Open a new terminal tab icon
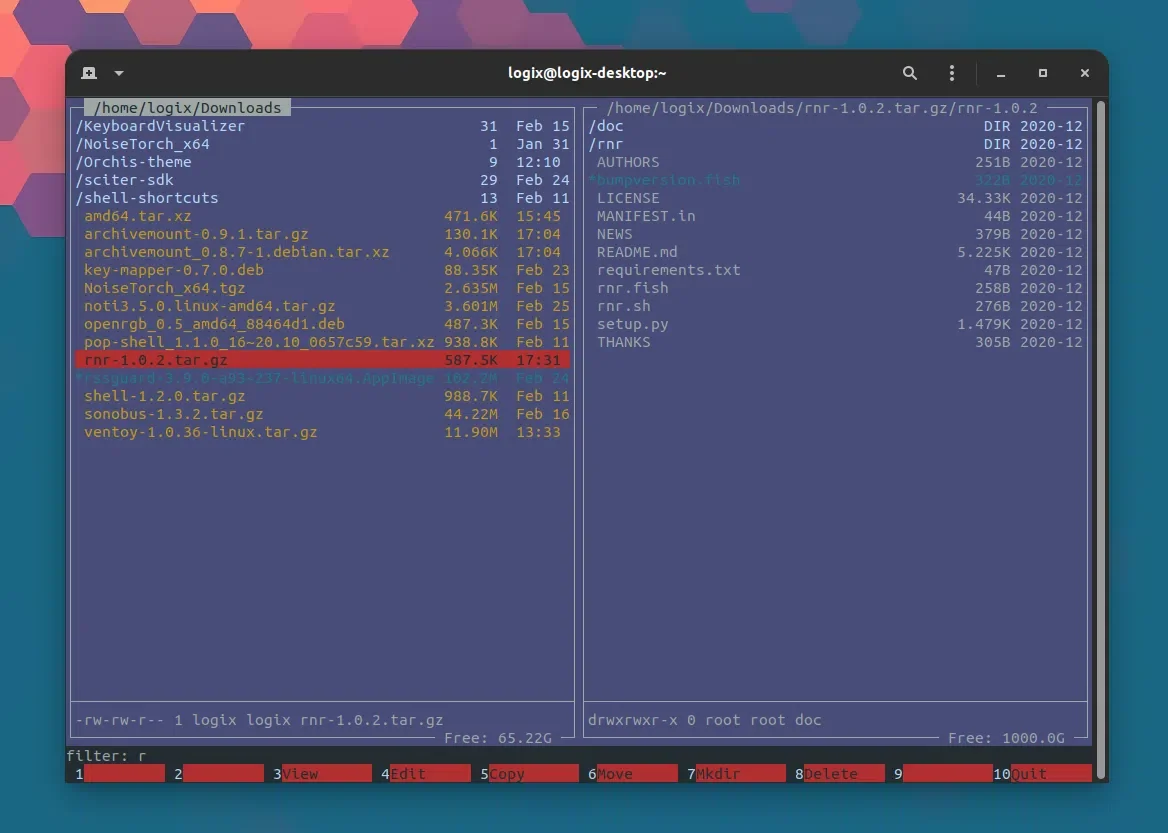The width and height of the screenshot is (1168, 833). pyautogui.click(x=89, y=73)
